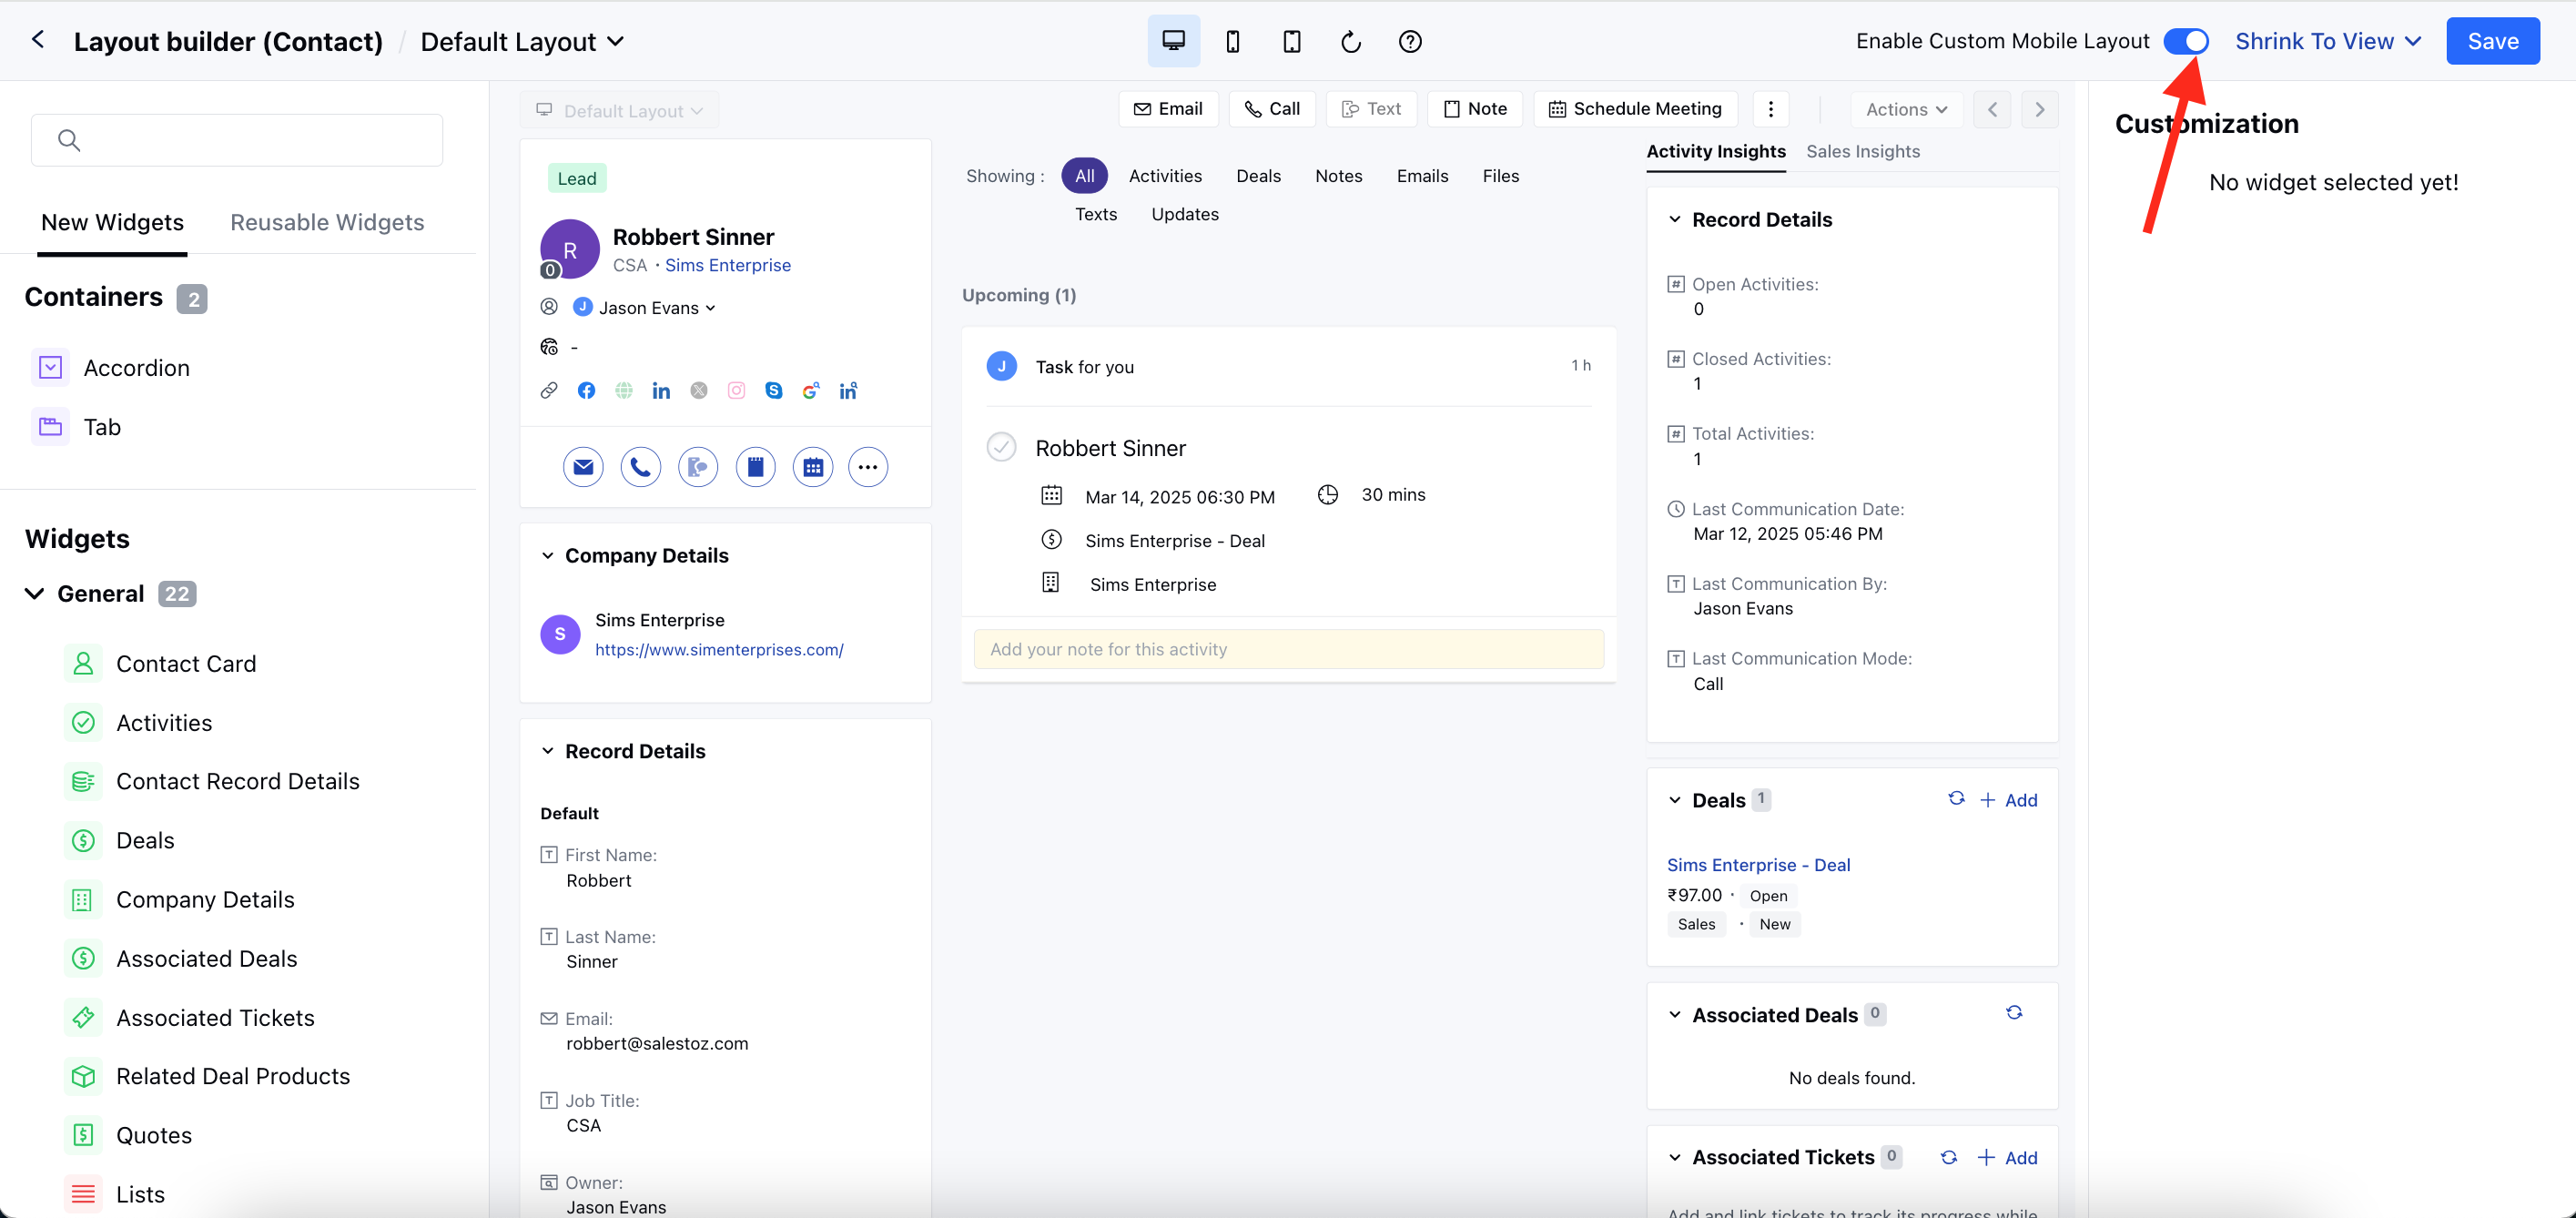Open the Shrink To View dropdown
This screenshot has height=1218, width=2576.
coord(2327,41)
